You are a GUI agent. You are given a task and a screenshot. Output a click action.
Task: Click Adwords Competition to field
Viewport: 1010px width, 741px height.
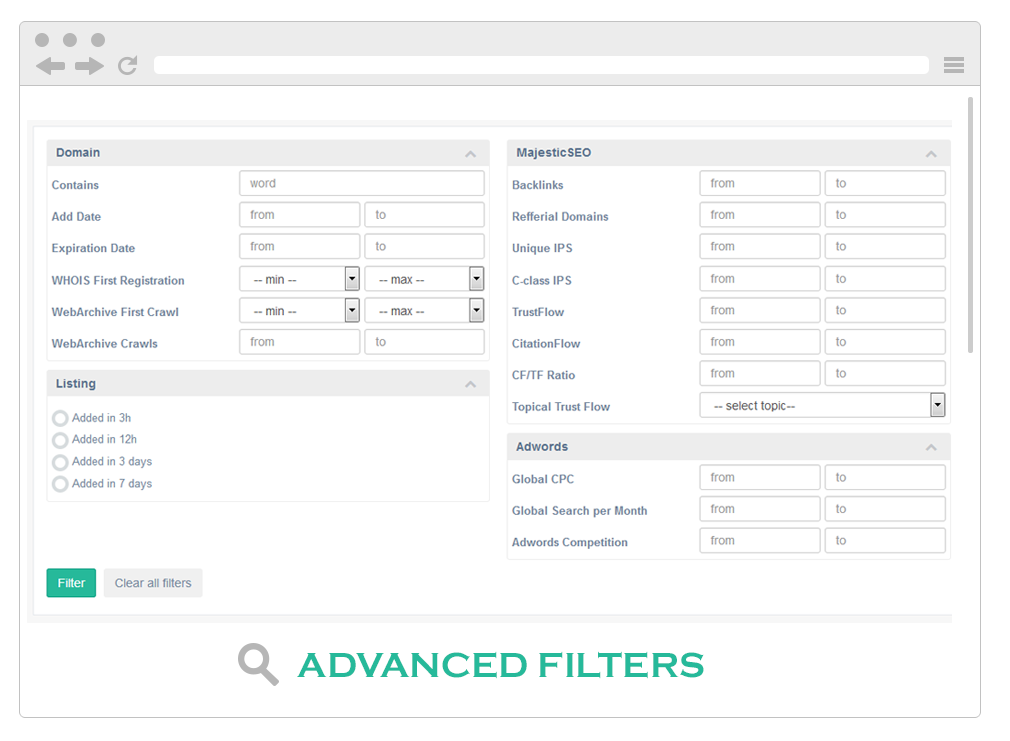(x=885, y=541)
